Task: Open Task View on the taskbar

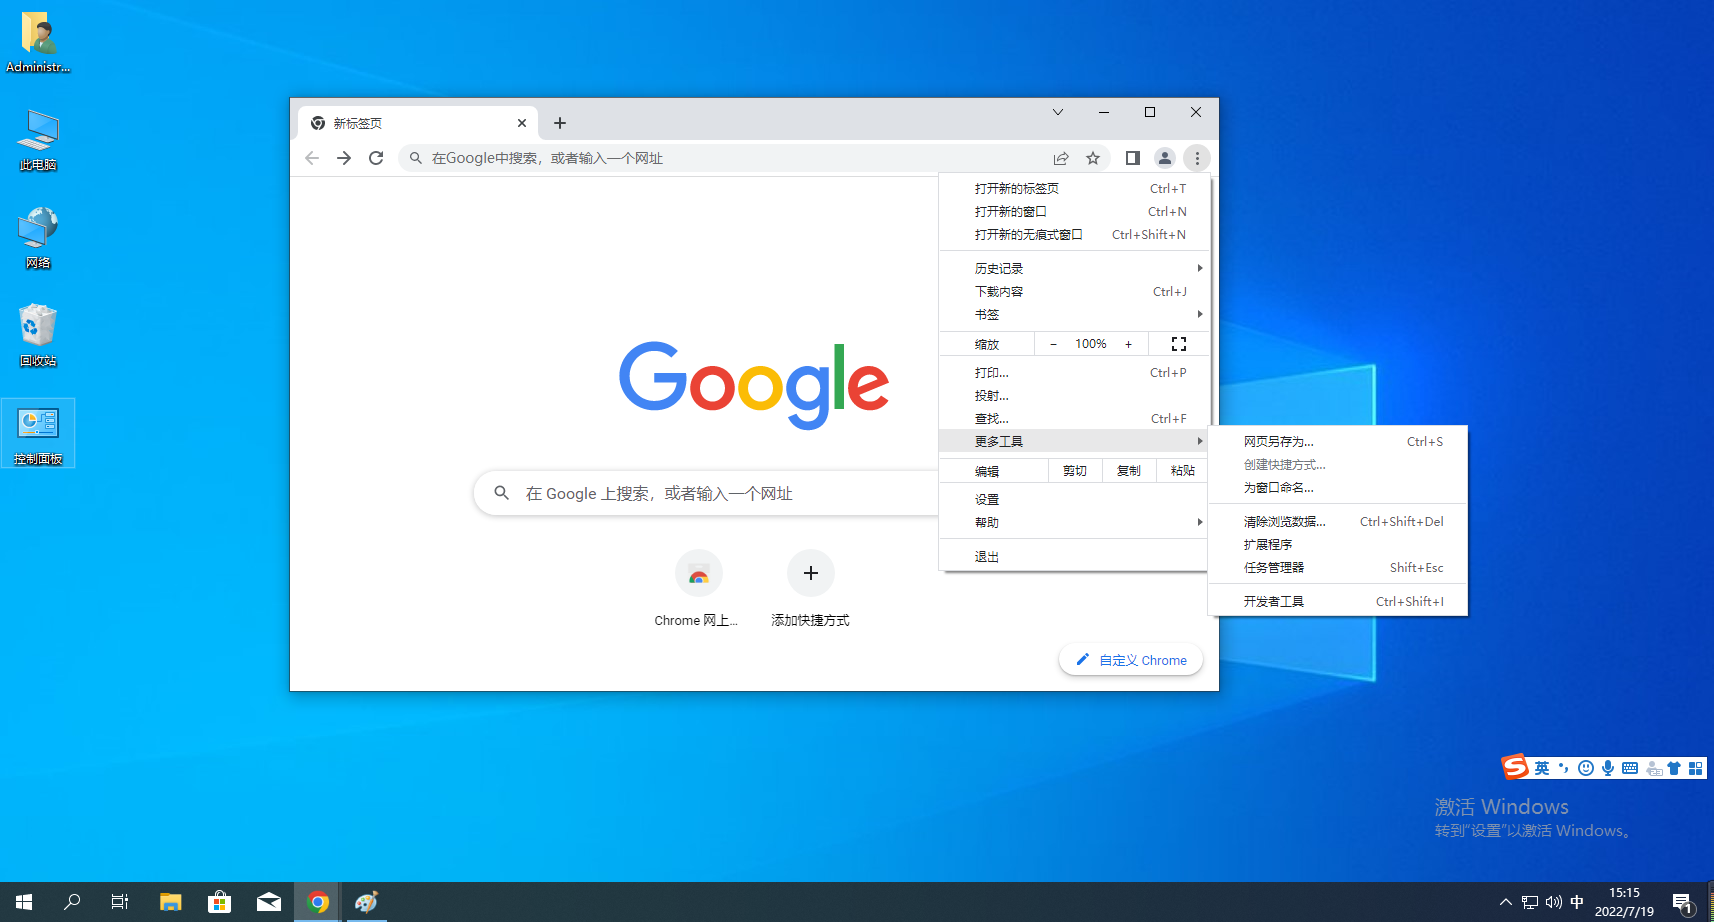Action: 120,902
